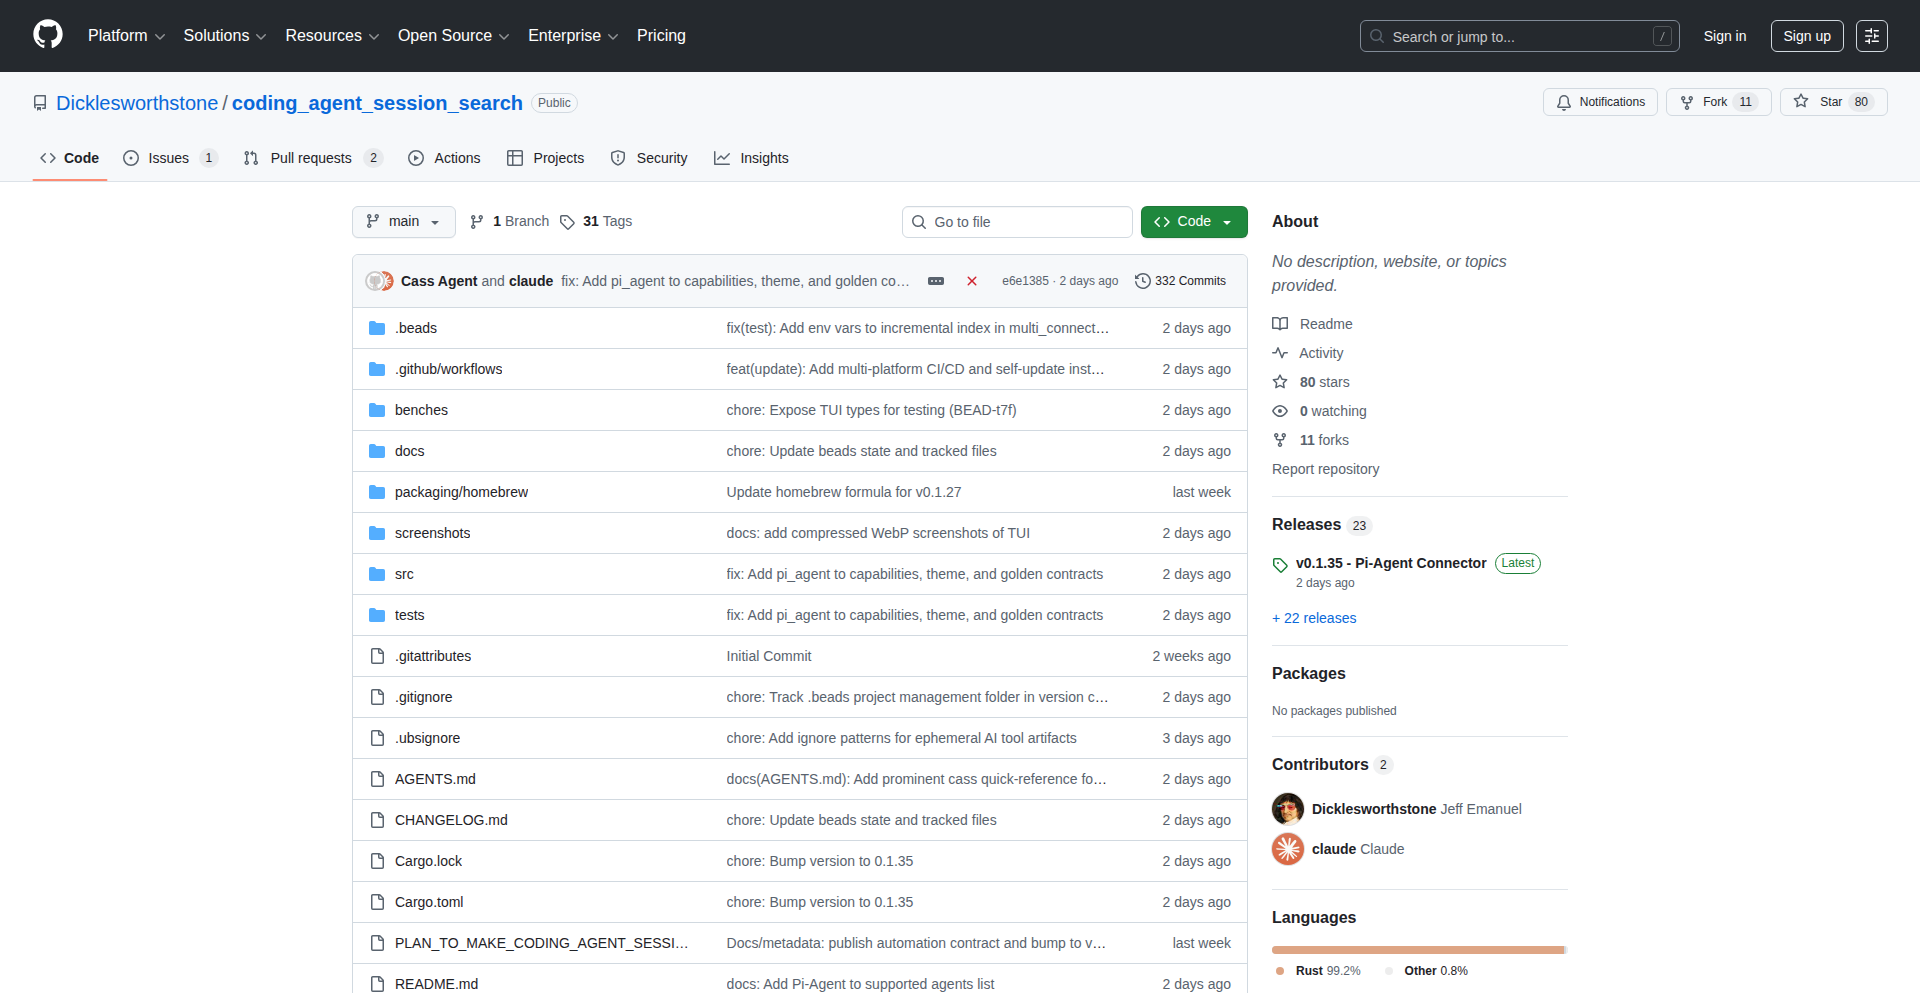Expand the Platform navigation menu

coord(126,36)
